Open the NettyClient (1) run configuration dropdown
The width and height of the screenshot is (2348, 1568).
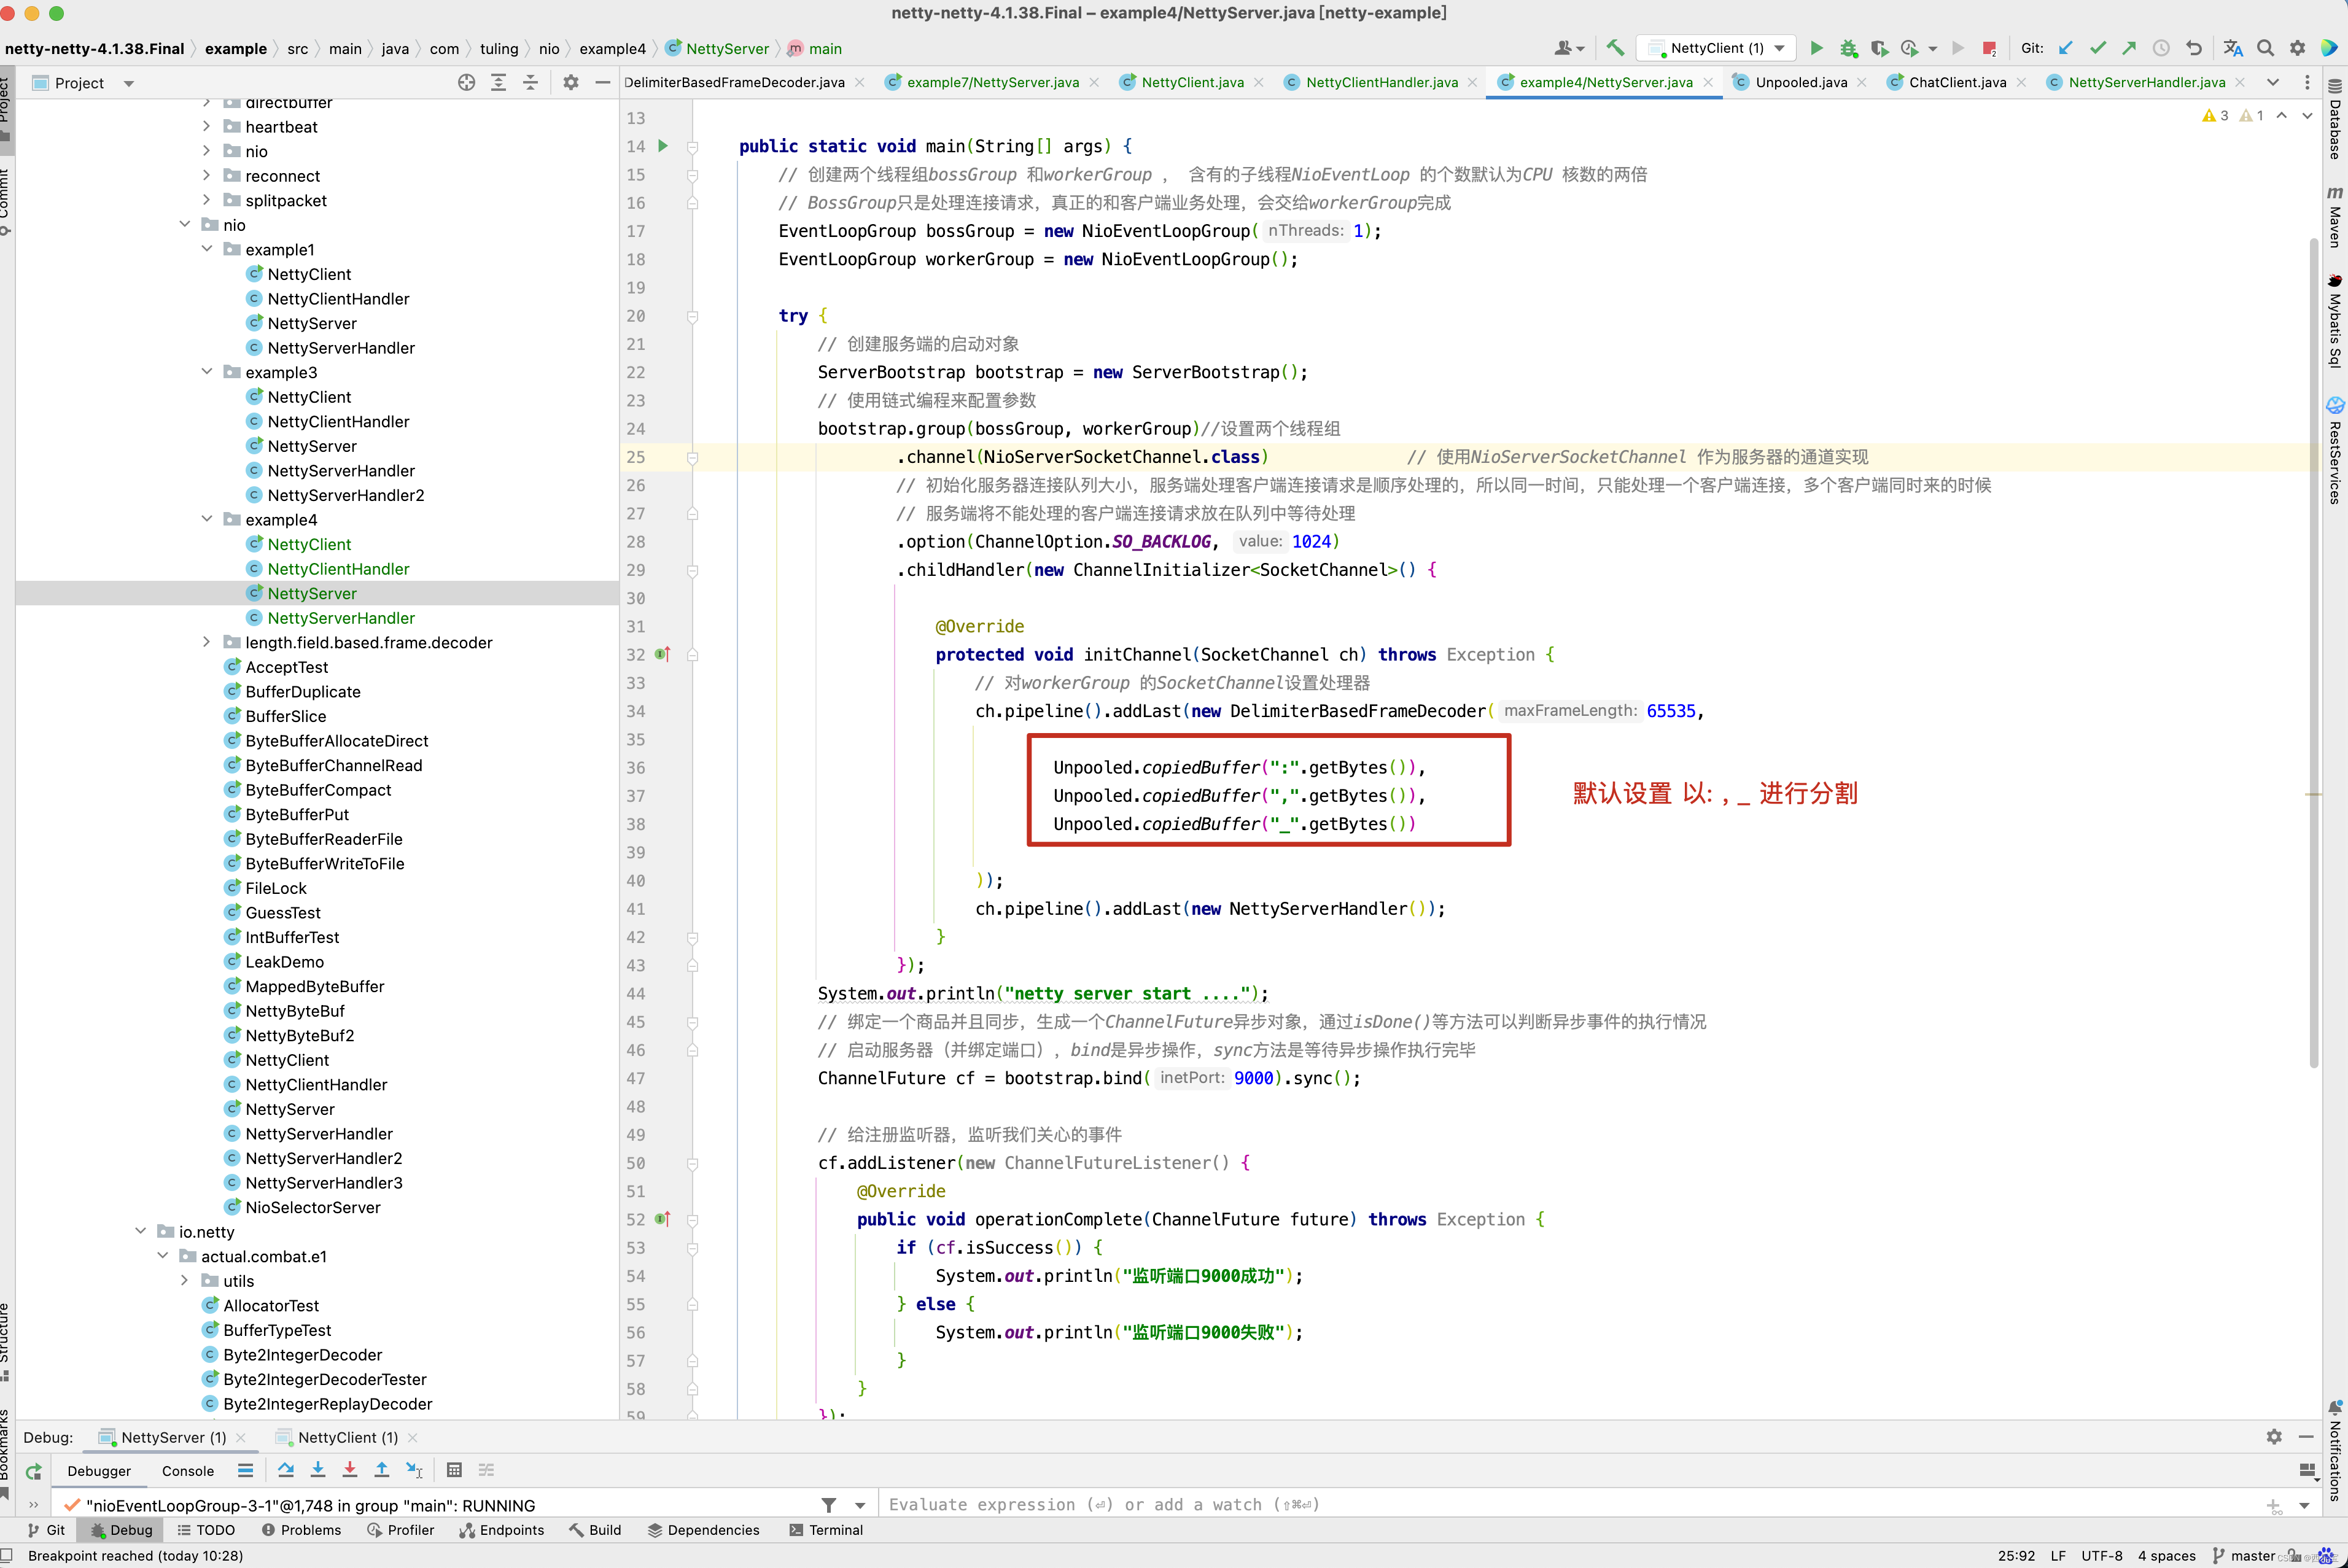click(1717, 48)
